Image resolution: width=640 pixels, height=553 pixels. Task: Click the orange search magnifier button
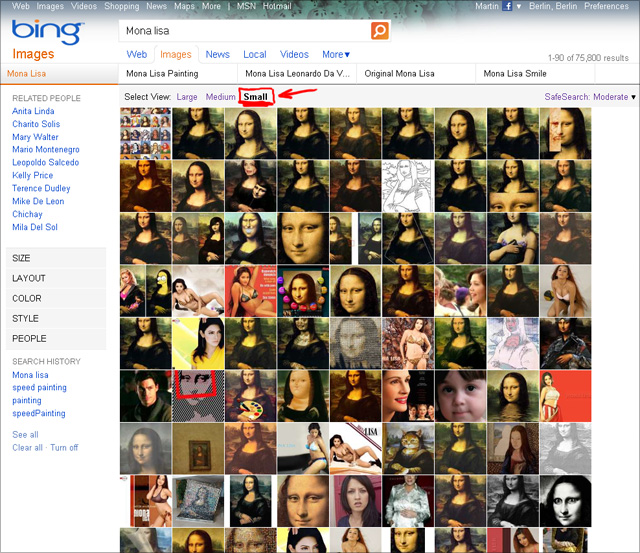pos(380,31)
